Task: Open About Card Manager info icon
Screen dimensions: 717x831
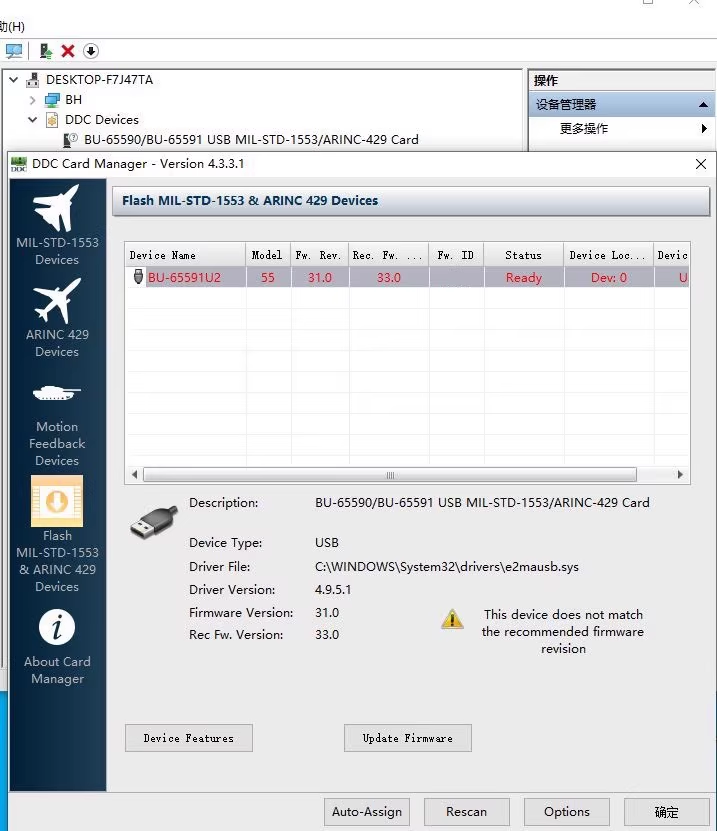Action: tap(57, 627)
